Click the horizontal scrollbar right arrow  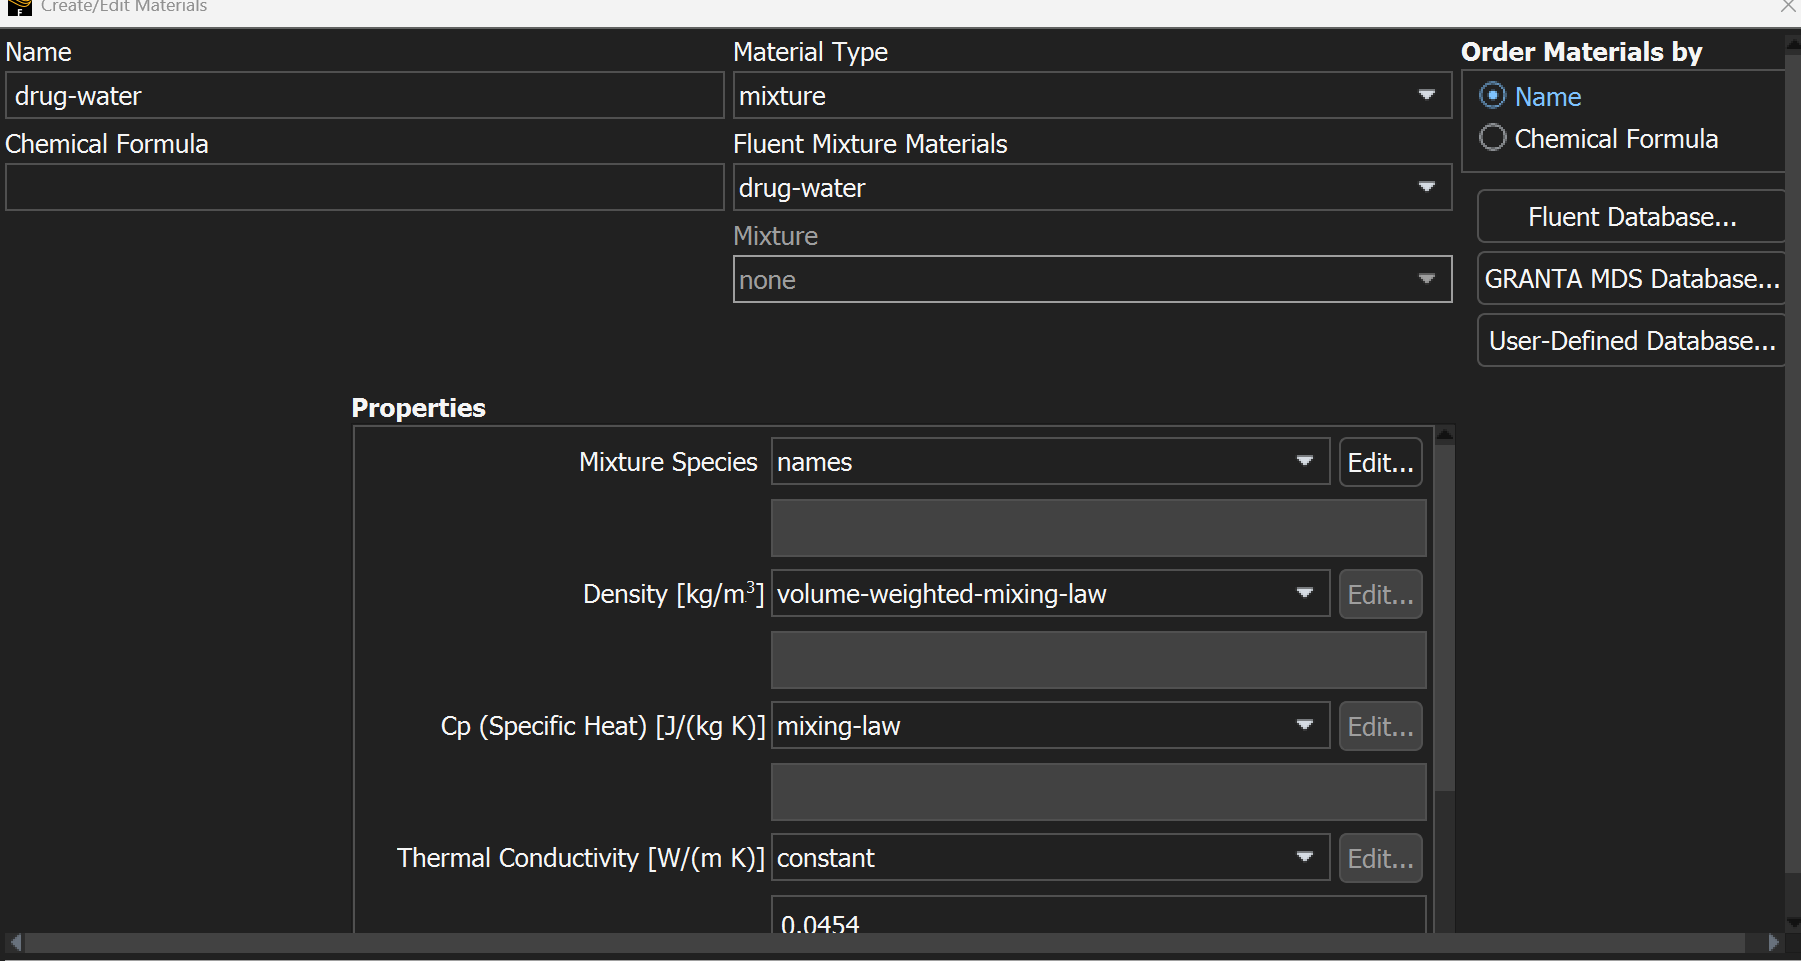click(x=1773, y=943)
